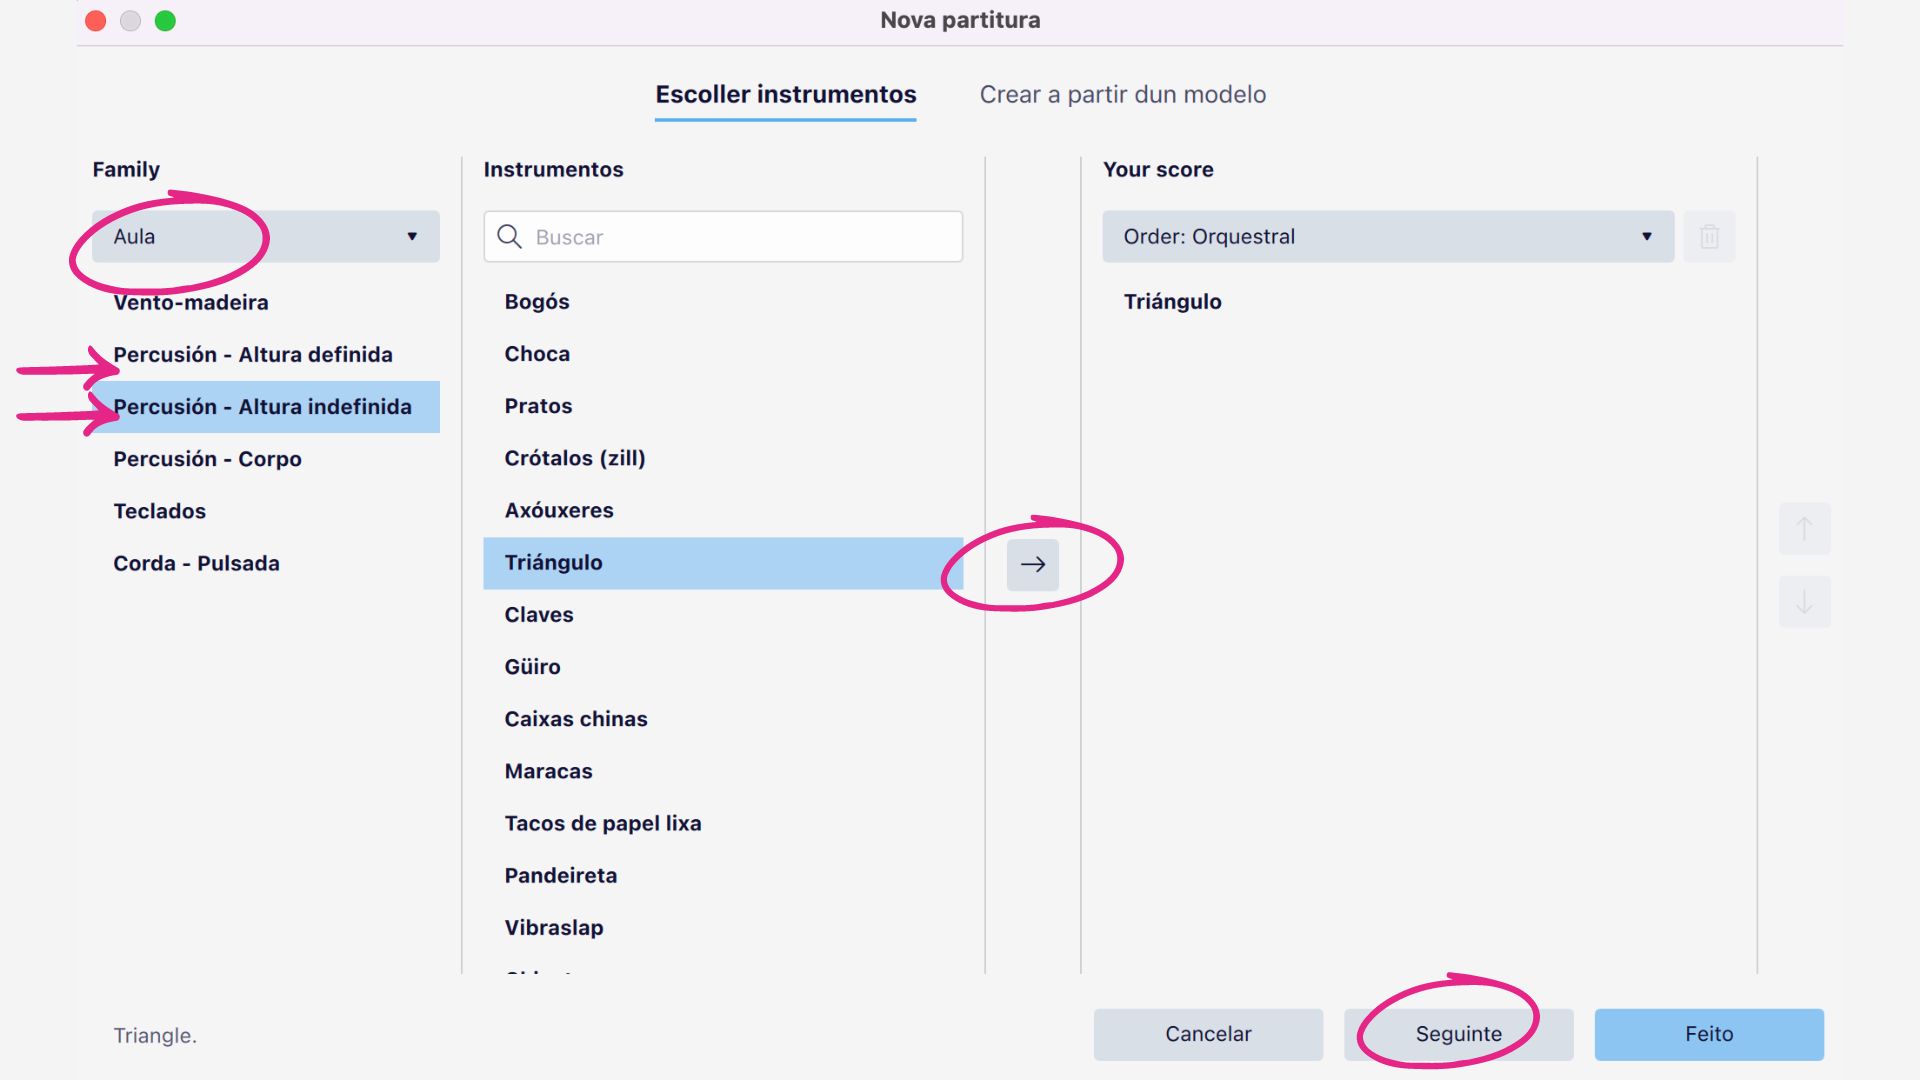Select the Vento-madeira family
Image resolution: width=1920 pixels, height=1080 pixels.
click(191, 303)
